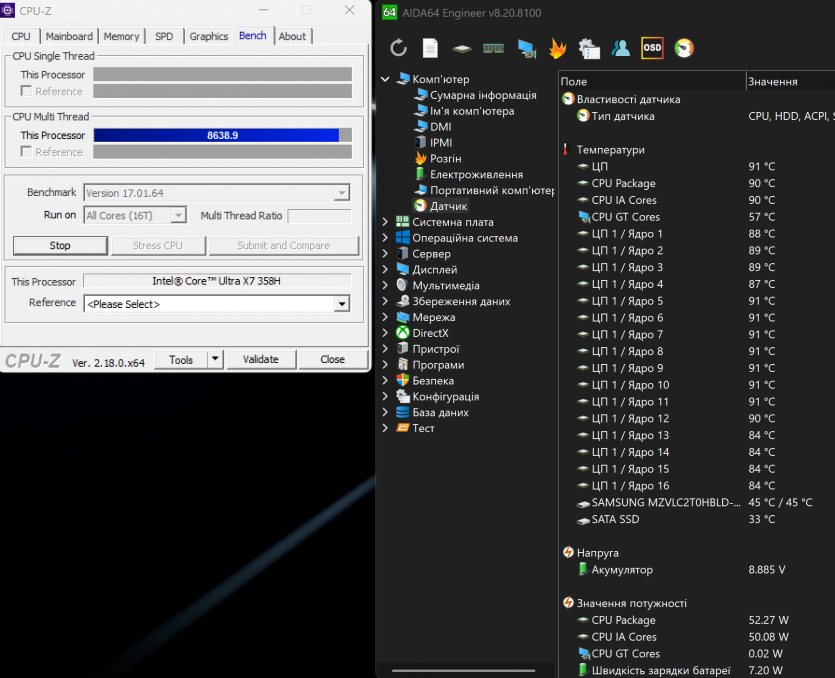Open the Report page icon in AIDA64

click(430, 48)
